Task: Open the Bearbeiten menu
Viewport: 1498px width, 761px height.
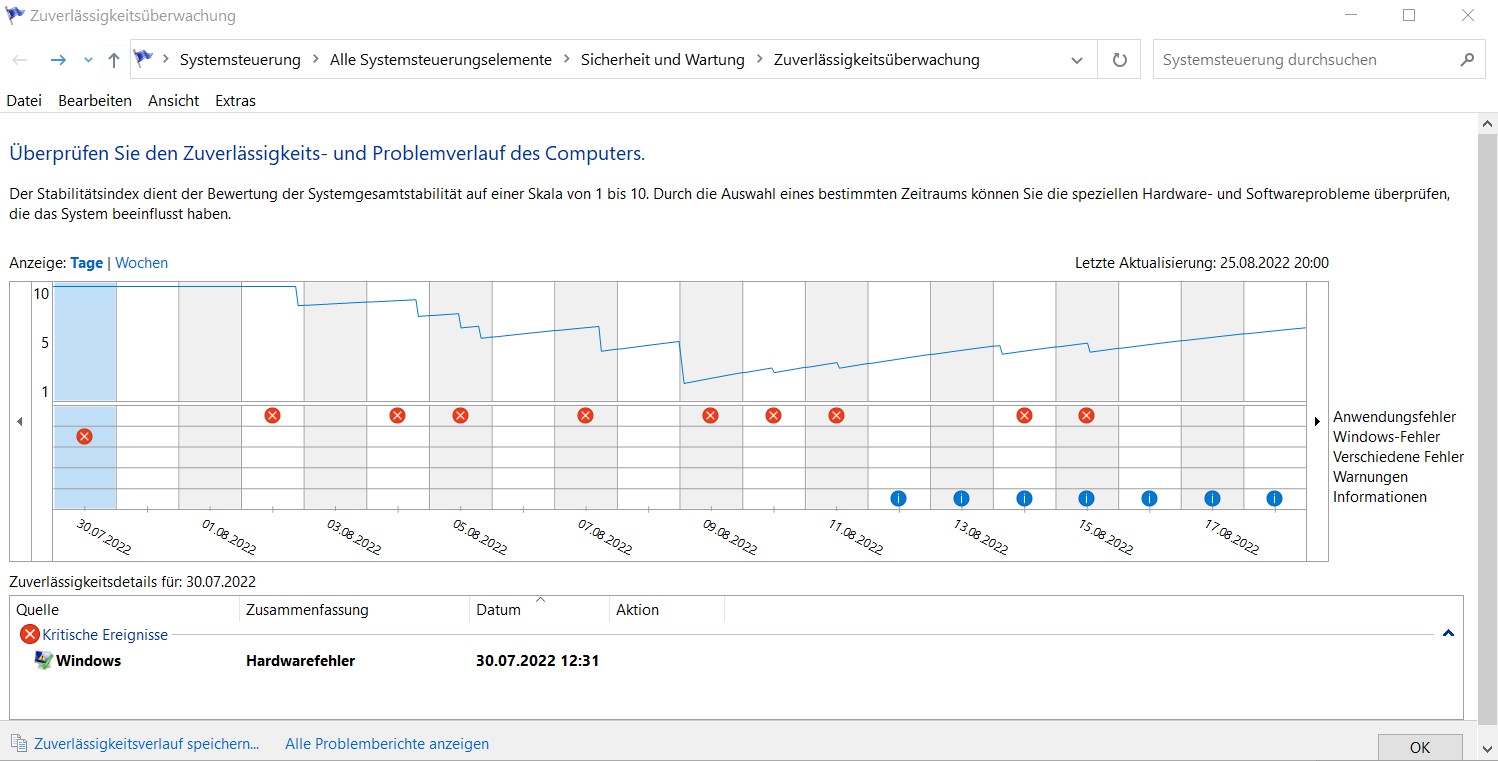Action: (x=95, y=100)
